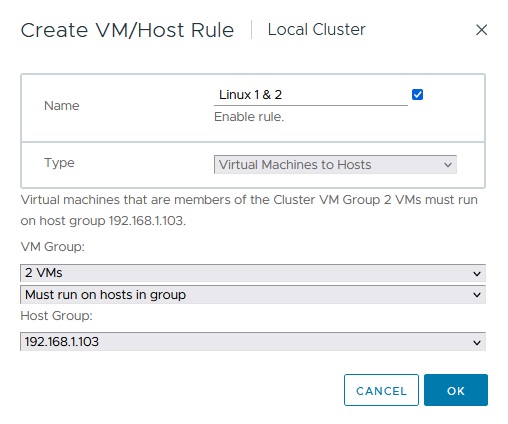Confirm the rule with the OK button
Image resolution: width=508 pixels, height=424 pixels.
coord(456,390)
